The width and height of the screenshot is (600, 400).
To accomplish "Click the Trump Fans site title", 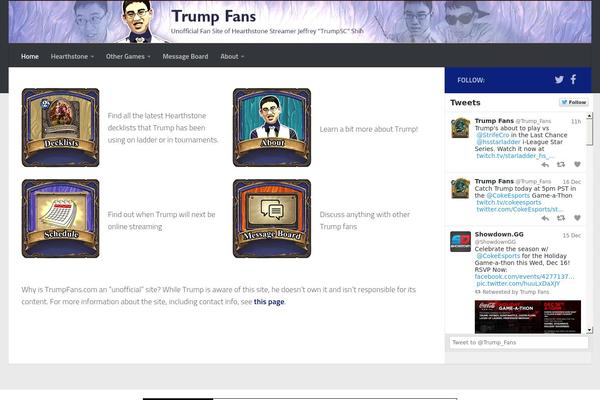I will 214,16.
